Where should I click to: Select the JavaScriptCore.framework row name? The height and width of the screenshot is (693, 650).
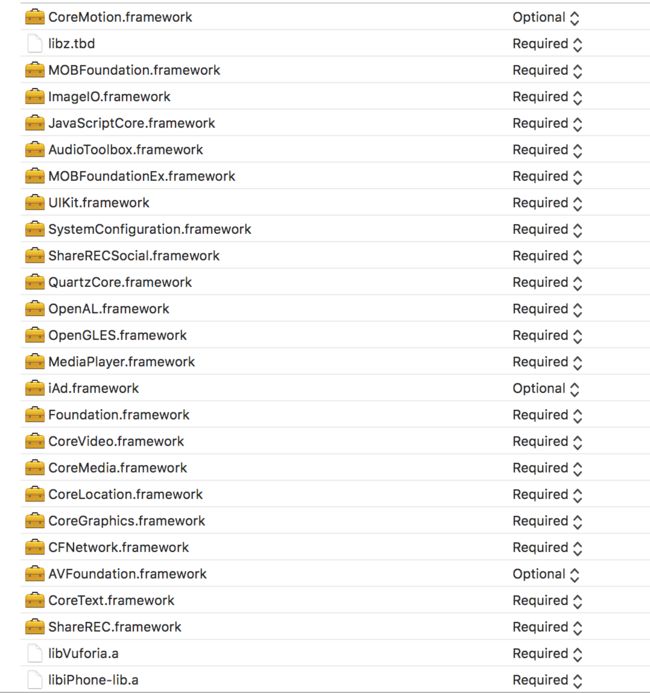(x=132, y=123)
